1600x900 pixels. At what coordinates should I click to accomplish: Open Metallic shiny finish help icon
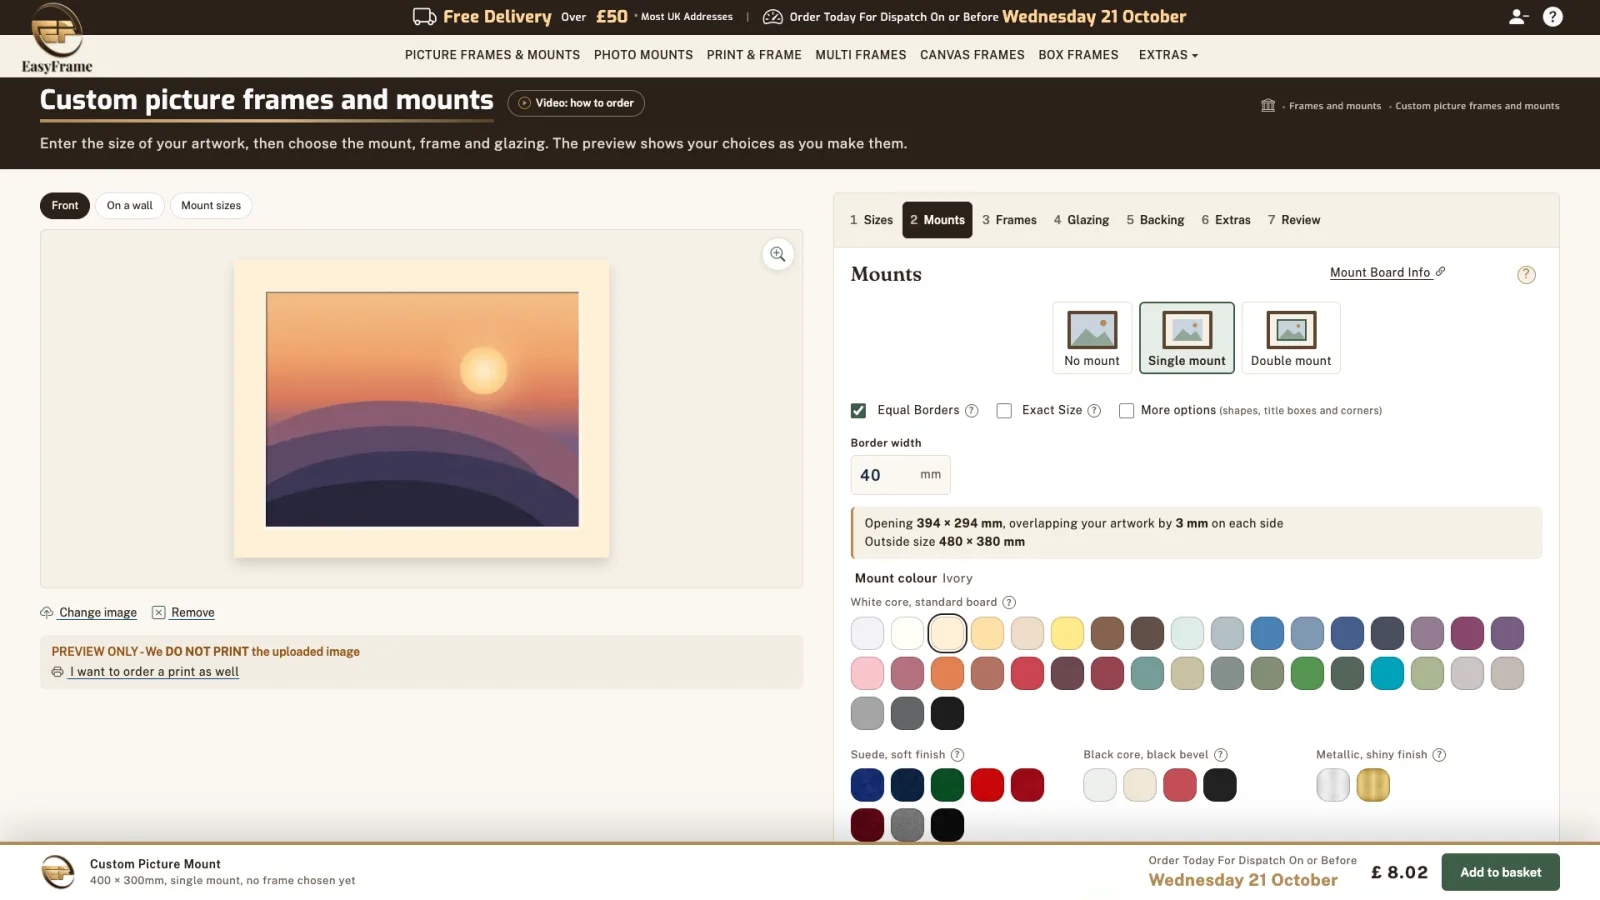pos(1439,755)
